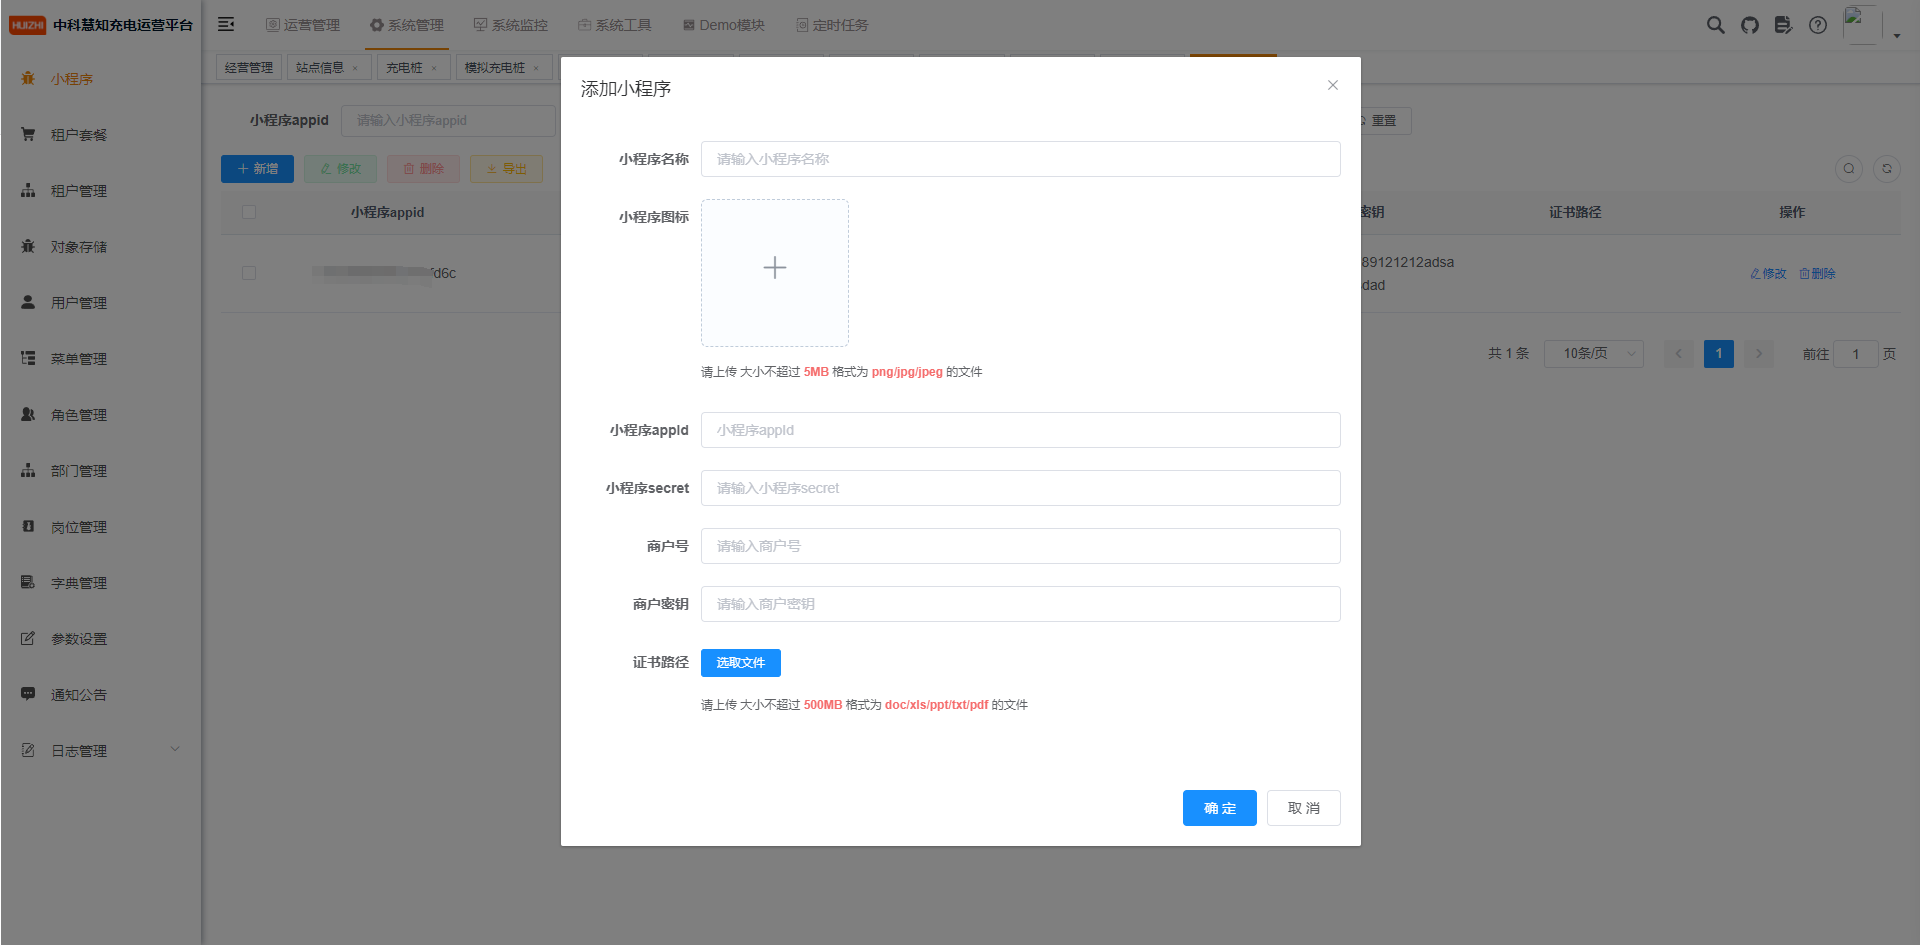Image resolution: width=1920 pixels, height=945 pixels.
Task: Click the 重置 reset button
Action: (x=1384, y=121)
